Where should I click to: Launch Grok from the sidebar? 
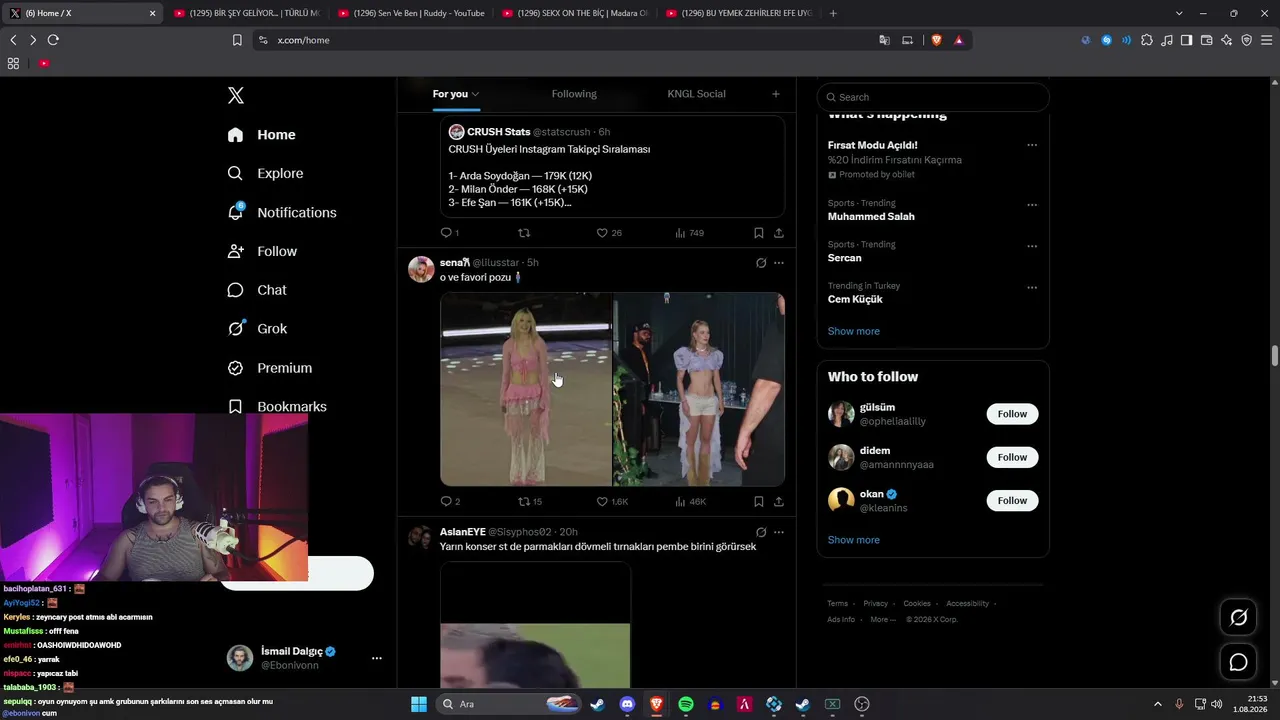coord(257,328)
